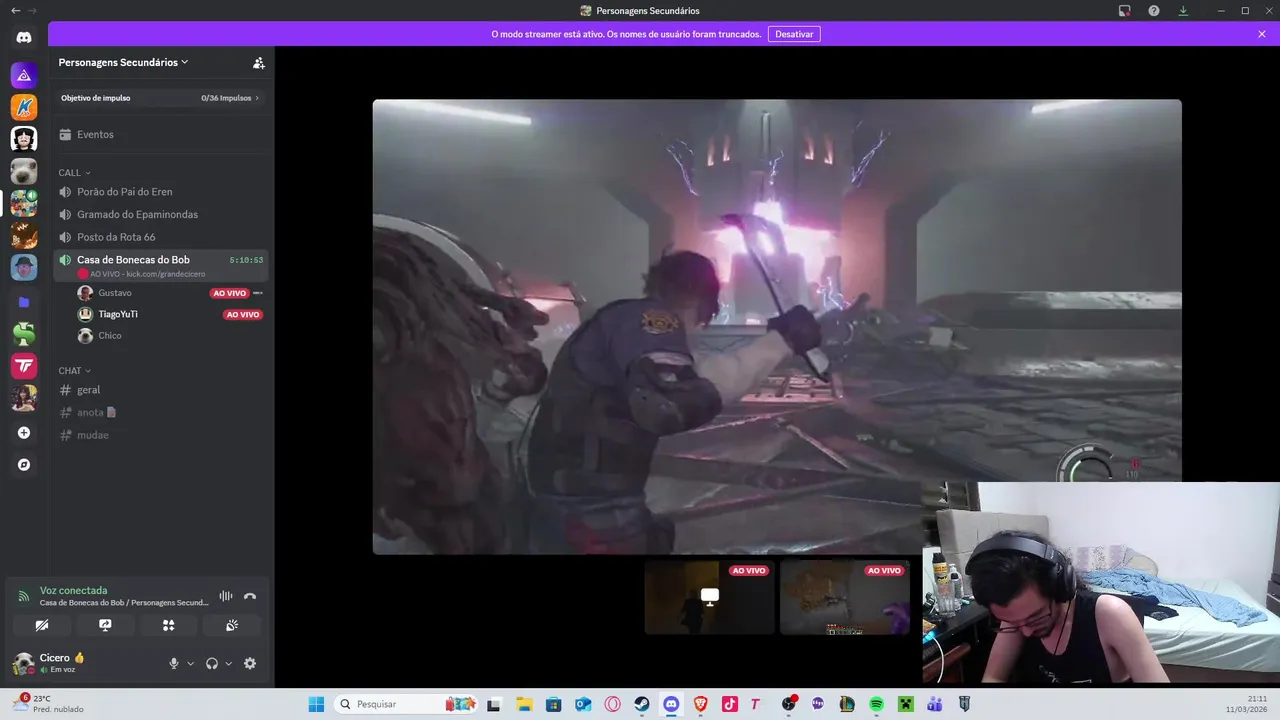The width and height of the screenshot is (1280, 720).
Task: Join Posto da Rota 66 voice channel
Action: [161, 237]
